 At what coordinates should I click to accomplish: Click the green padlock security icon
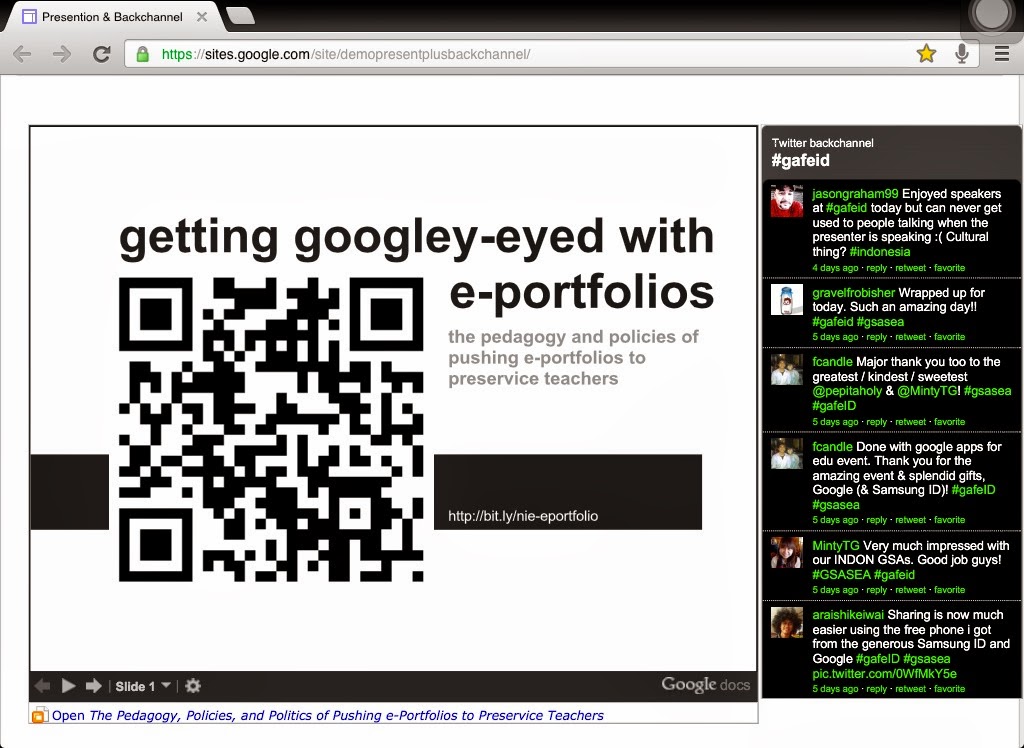click(x=142, y=54)
